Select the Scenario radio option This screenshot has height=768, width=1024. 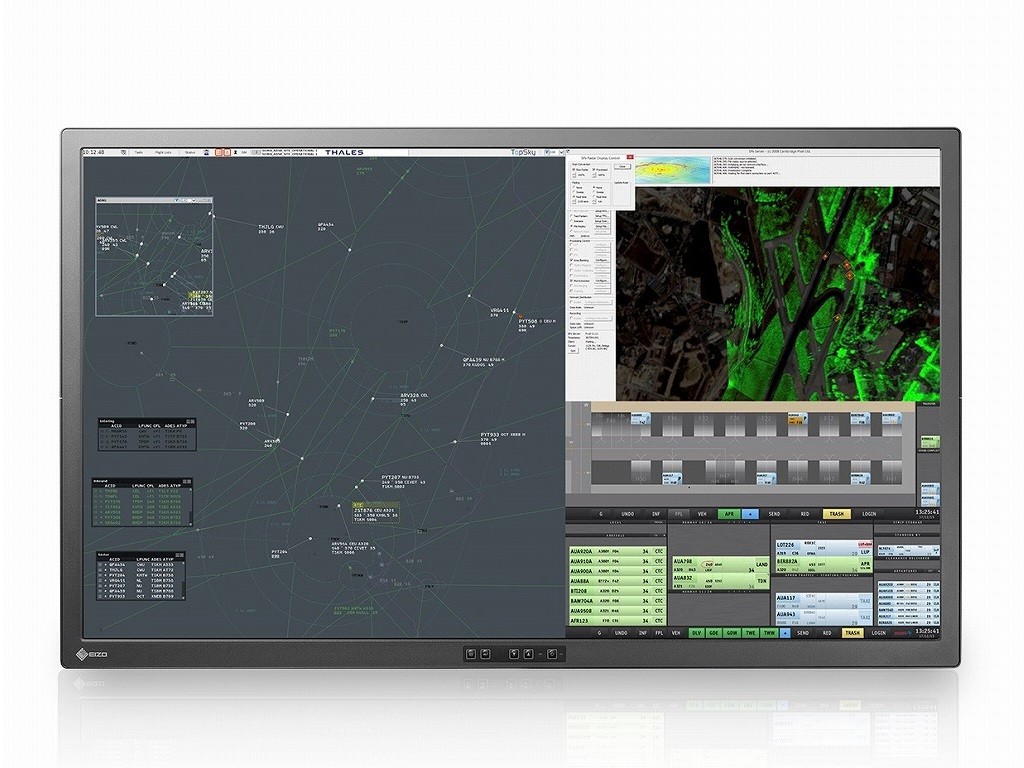click(571, 221)
